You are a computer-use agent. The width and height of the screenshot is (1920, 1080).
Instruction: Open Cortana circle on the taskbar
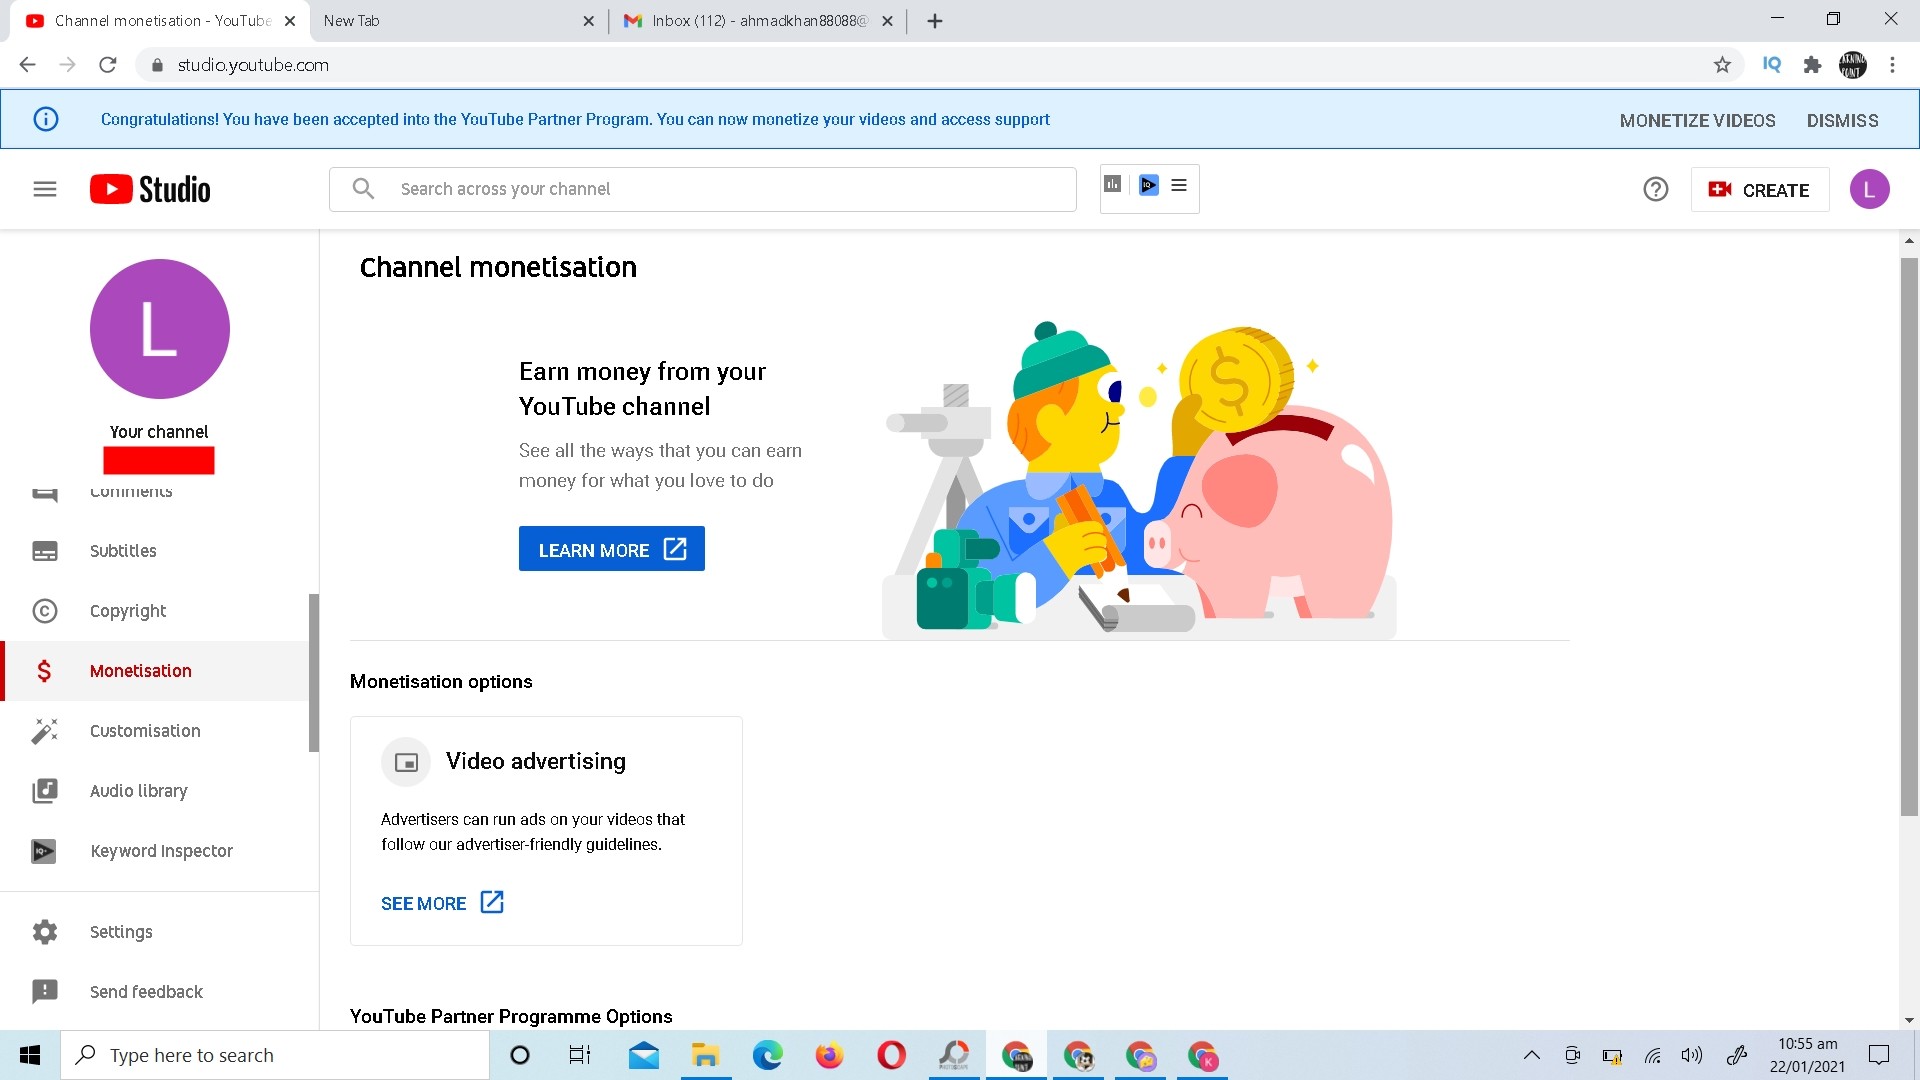click(x=520, y=1055)
